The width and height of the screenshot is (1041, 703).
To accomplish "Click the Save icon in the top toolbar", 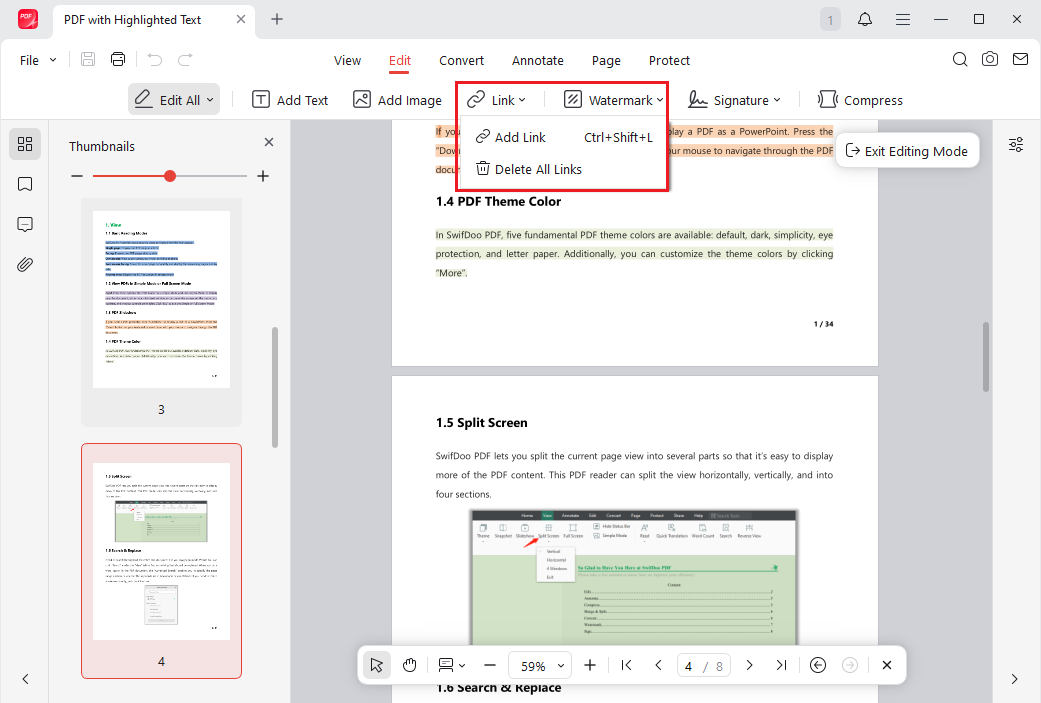I will [x=88, y=59].
